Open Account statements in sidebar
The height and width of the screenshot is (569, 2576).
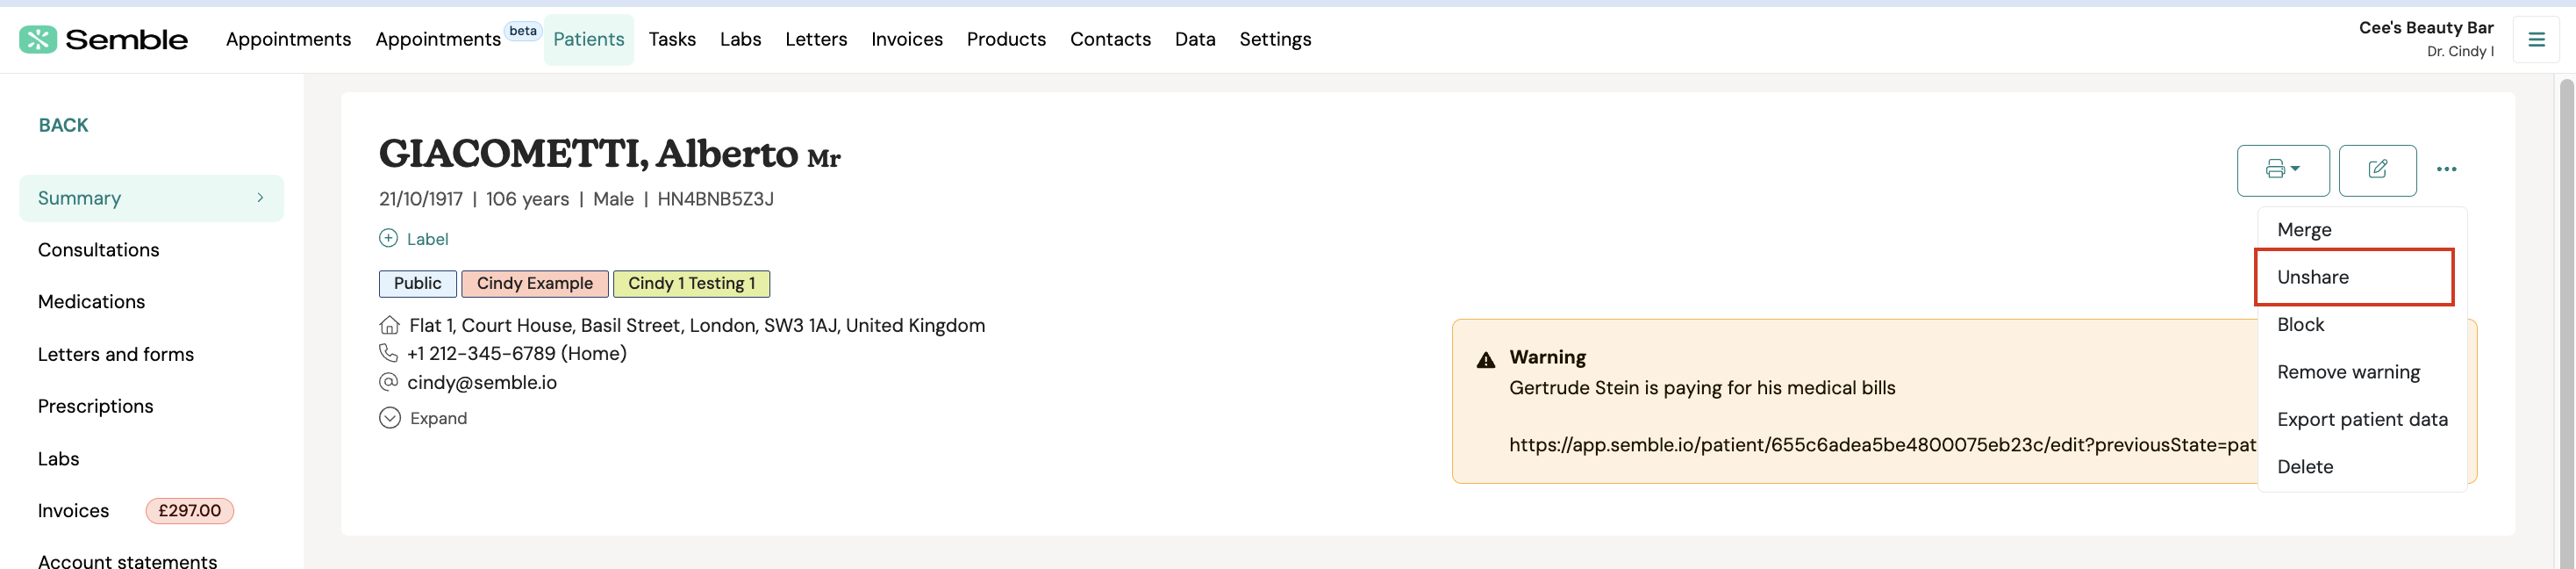(x=127, y=561)
